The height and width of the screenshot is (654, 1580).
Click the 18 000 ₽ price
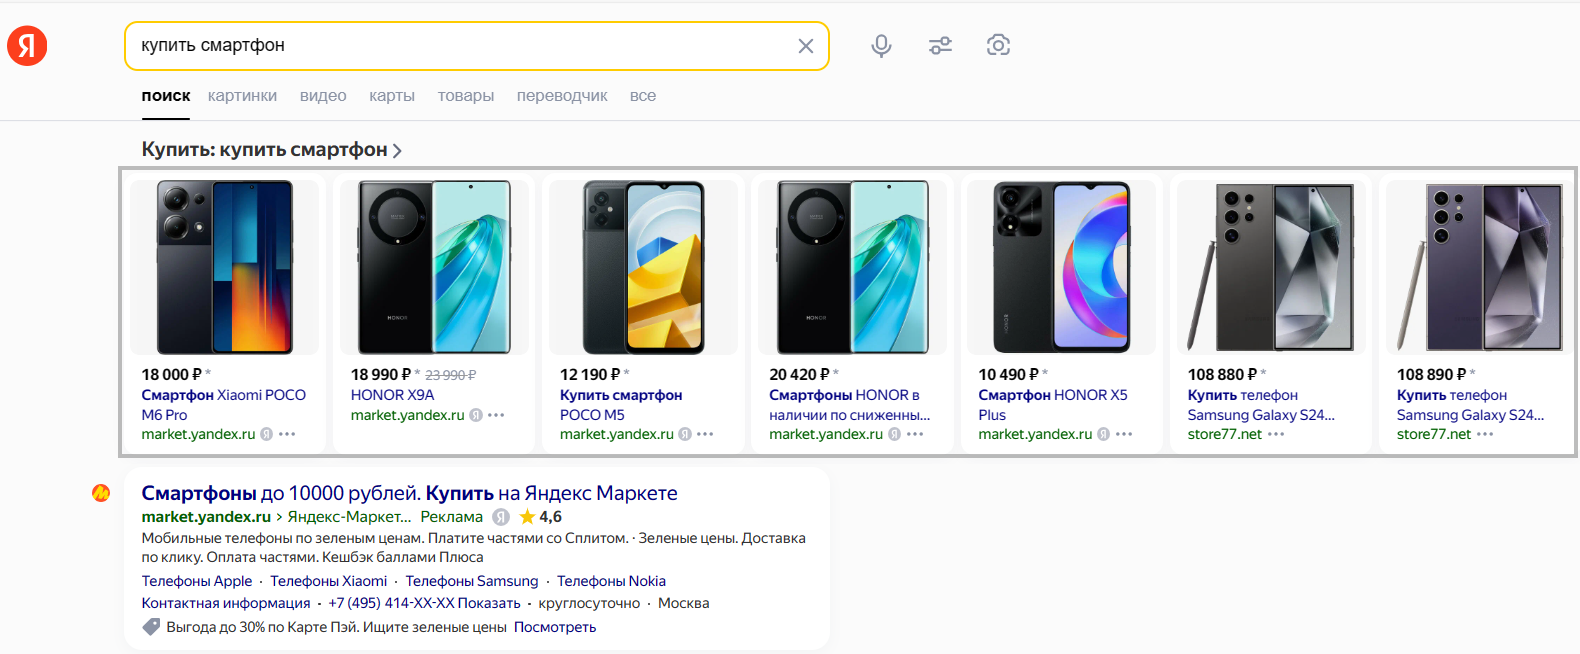click(x=171, y=374)
